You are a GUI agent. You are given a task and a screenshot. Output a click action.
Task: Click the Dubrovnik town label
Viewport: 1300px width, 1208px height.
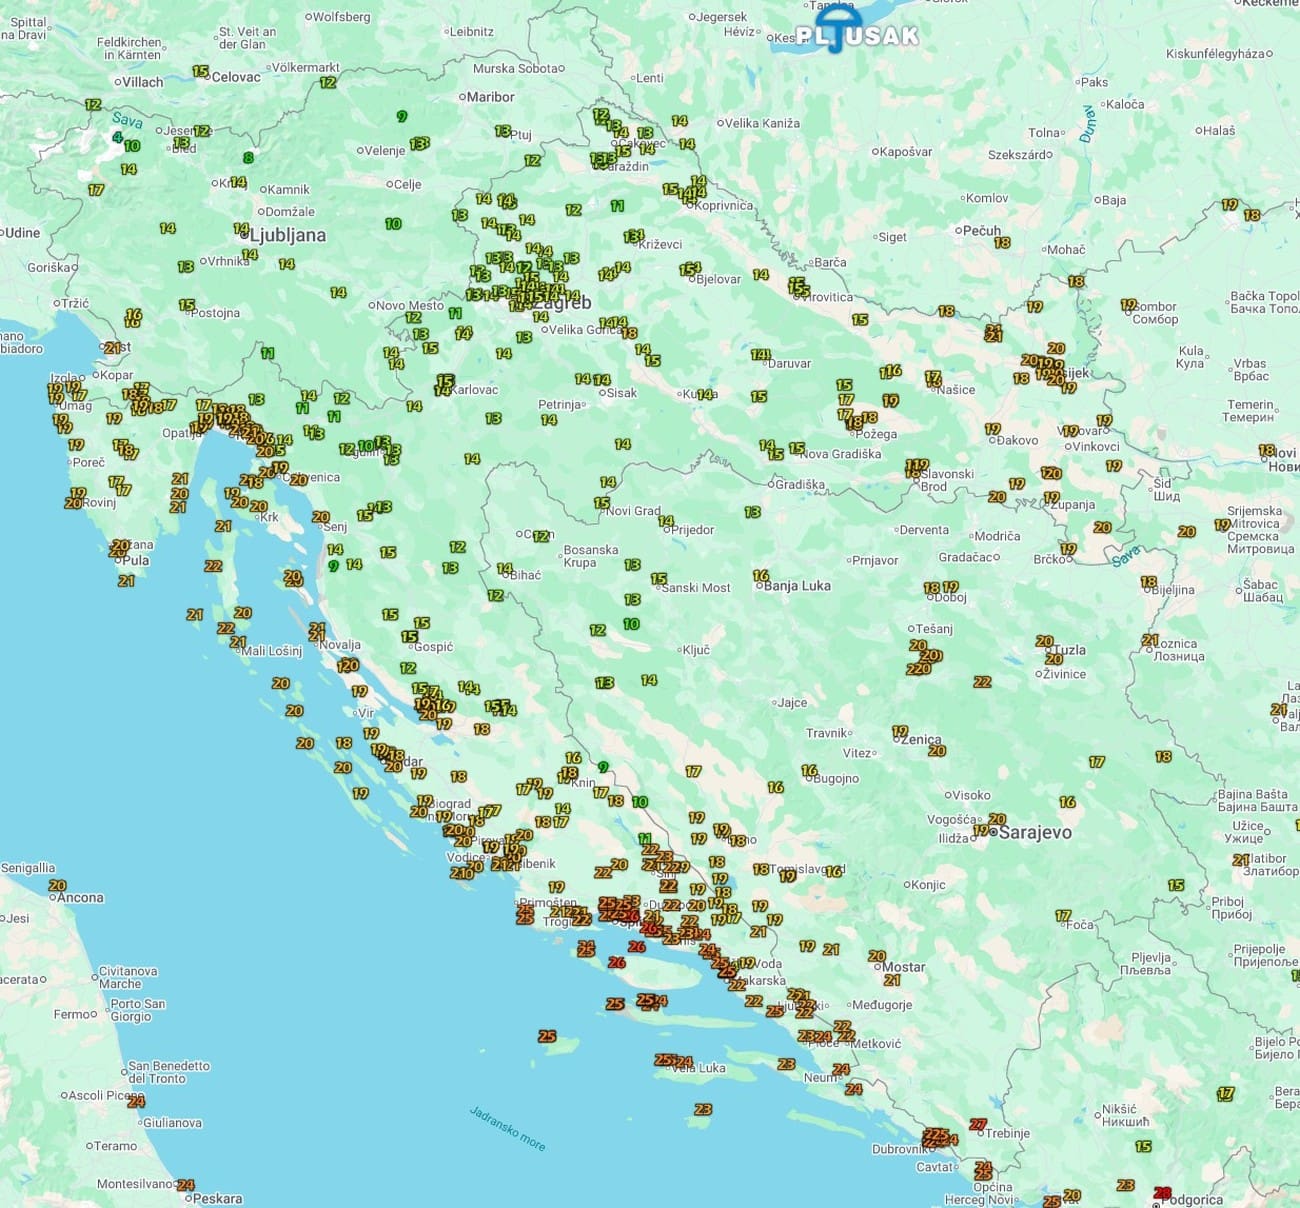coord(899,1149)
